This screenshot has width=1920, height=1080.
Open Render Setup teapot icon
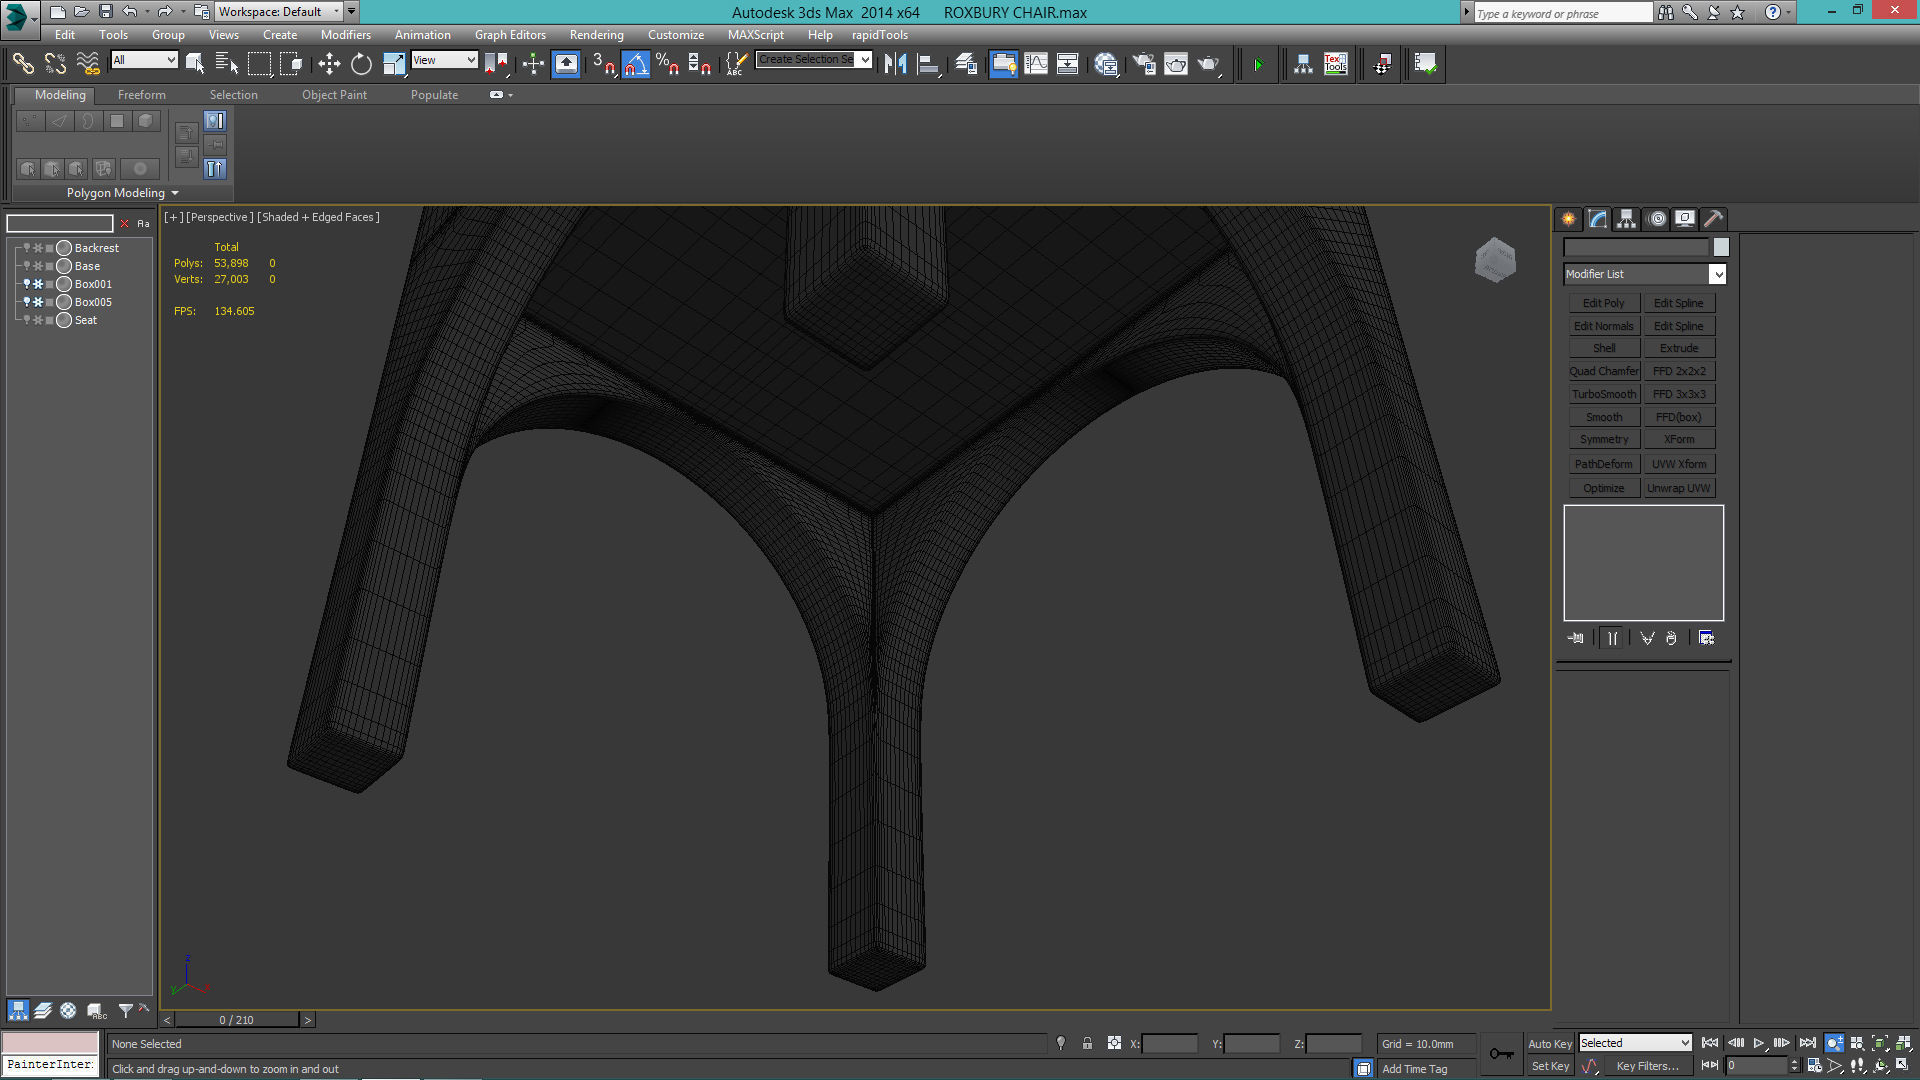click(x=1143, y=64)
